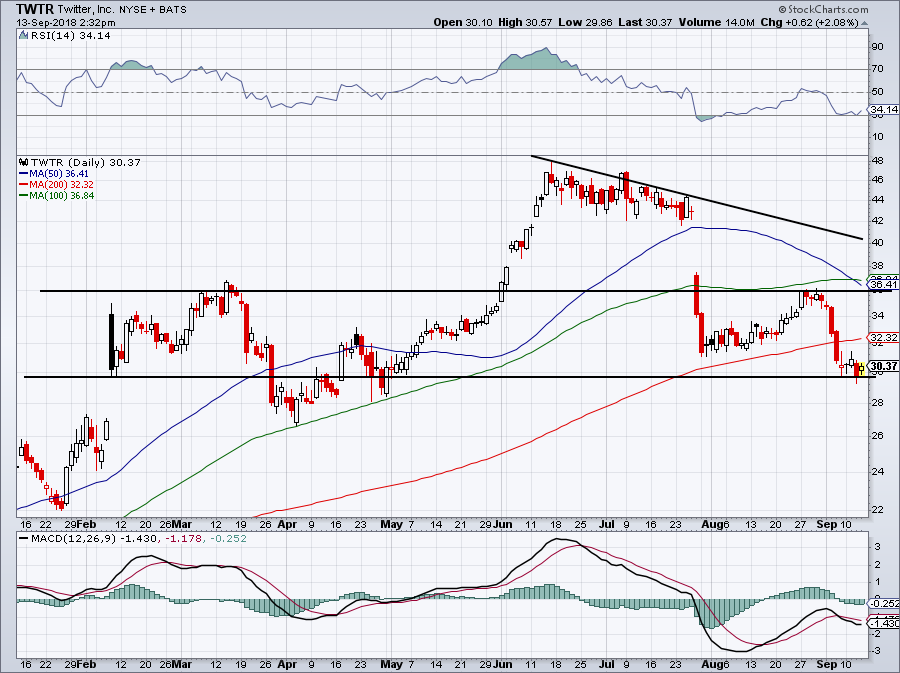This screenshot has height=673, width=900.
Task: Click the Last 30.37 quote value in header
Action: [645, 22]
